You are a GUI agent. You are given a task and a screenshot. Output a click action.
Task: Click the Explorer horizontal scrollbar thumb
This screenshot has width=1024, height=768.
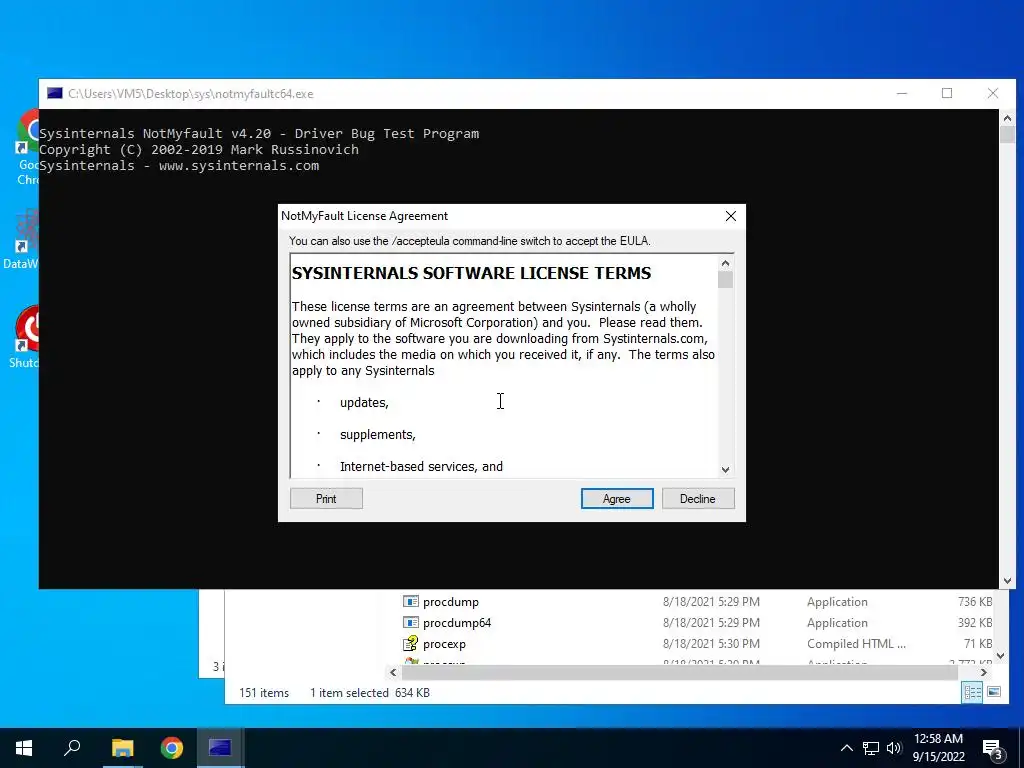pyautogui.click(x=679, y=672)
